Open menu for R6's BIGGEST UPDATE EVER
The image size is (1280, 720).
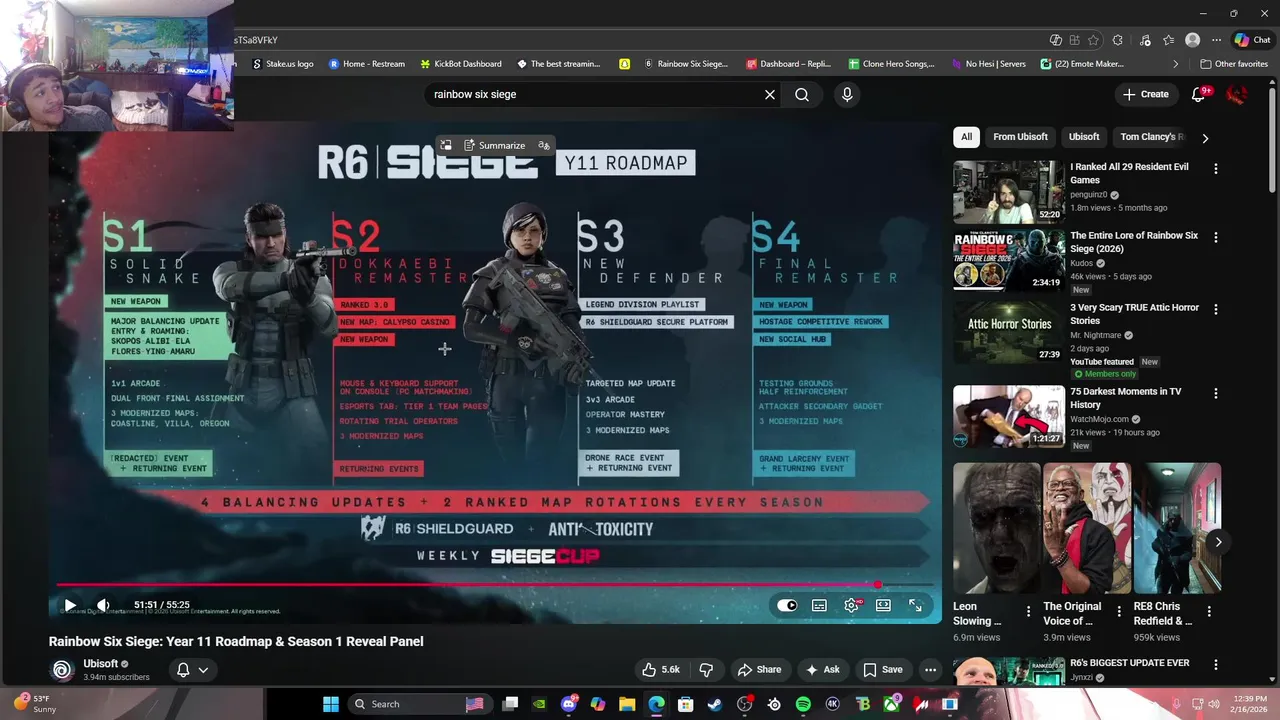click(x=1216, y=665)
